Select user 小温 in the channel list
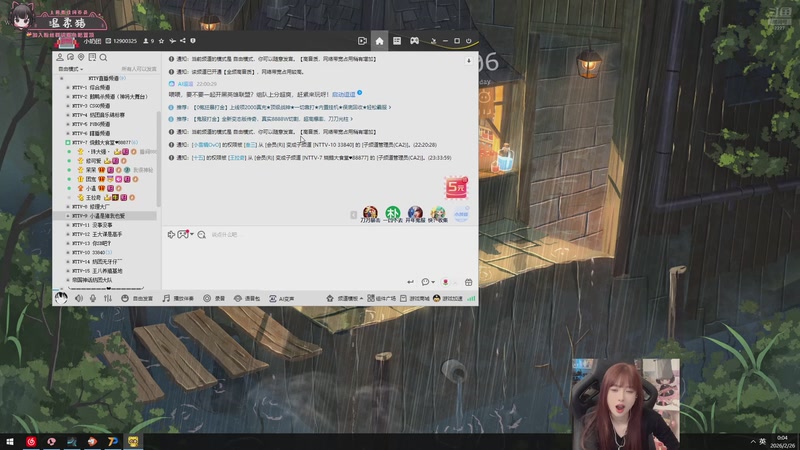The height and width of the screenshot is (450, 800). click(105, 188)
